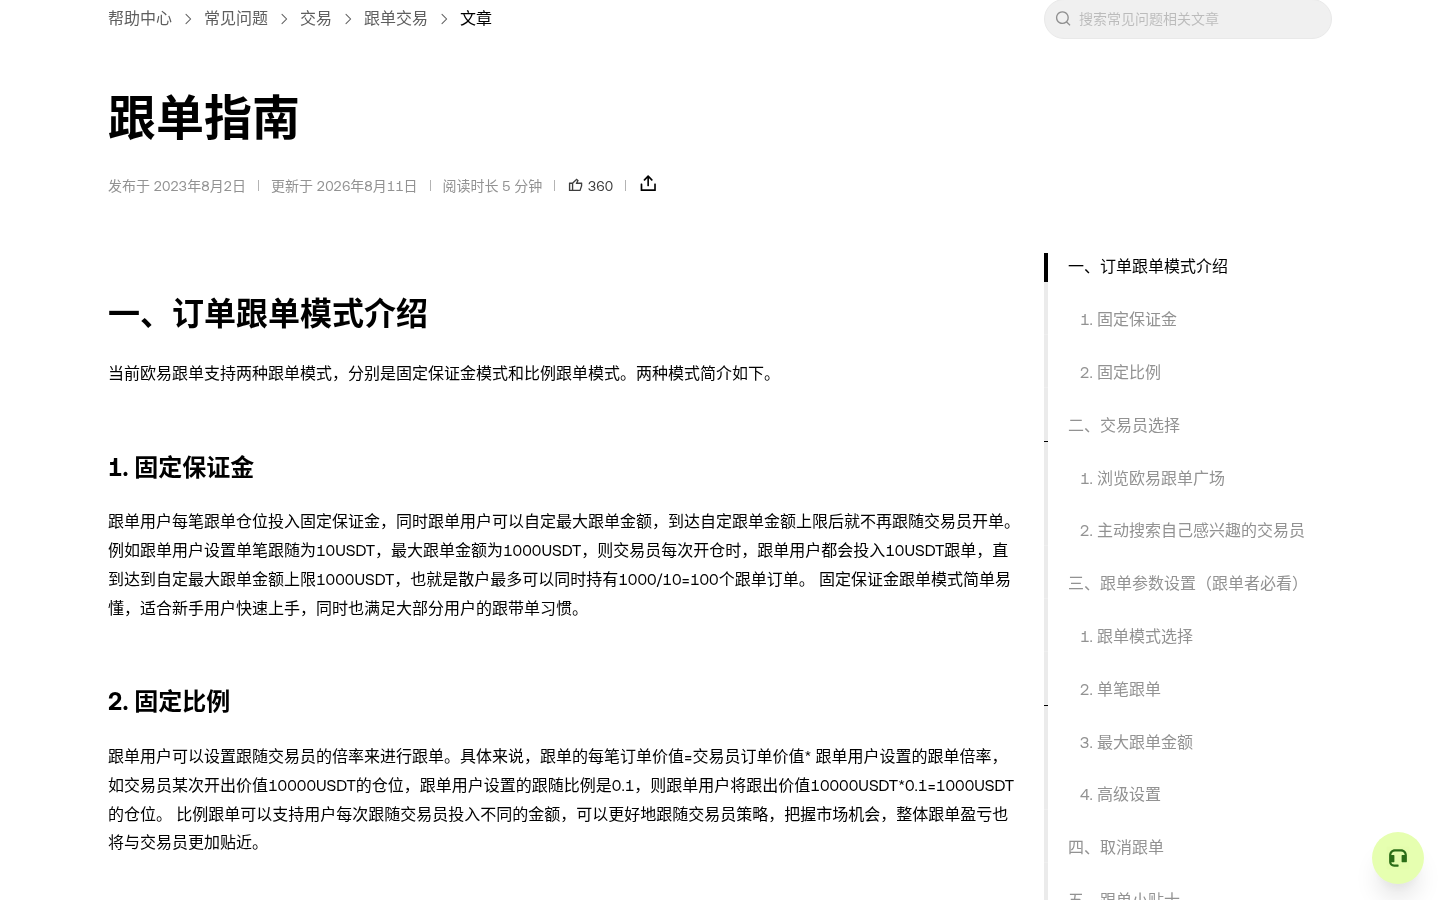Click the thumbs-up like icon

tap(575, 185)
